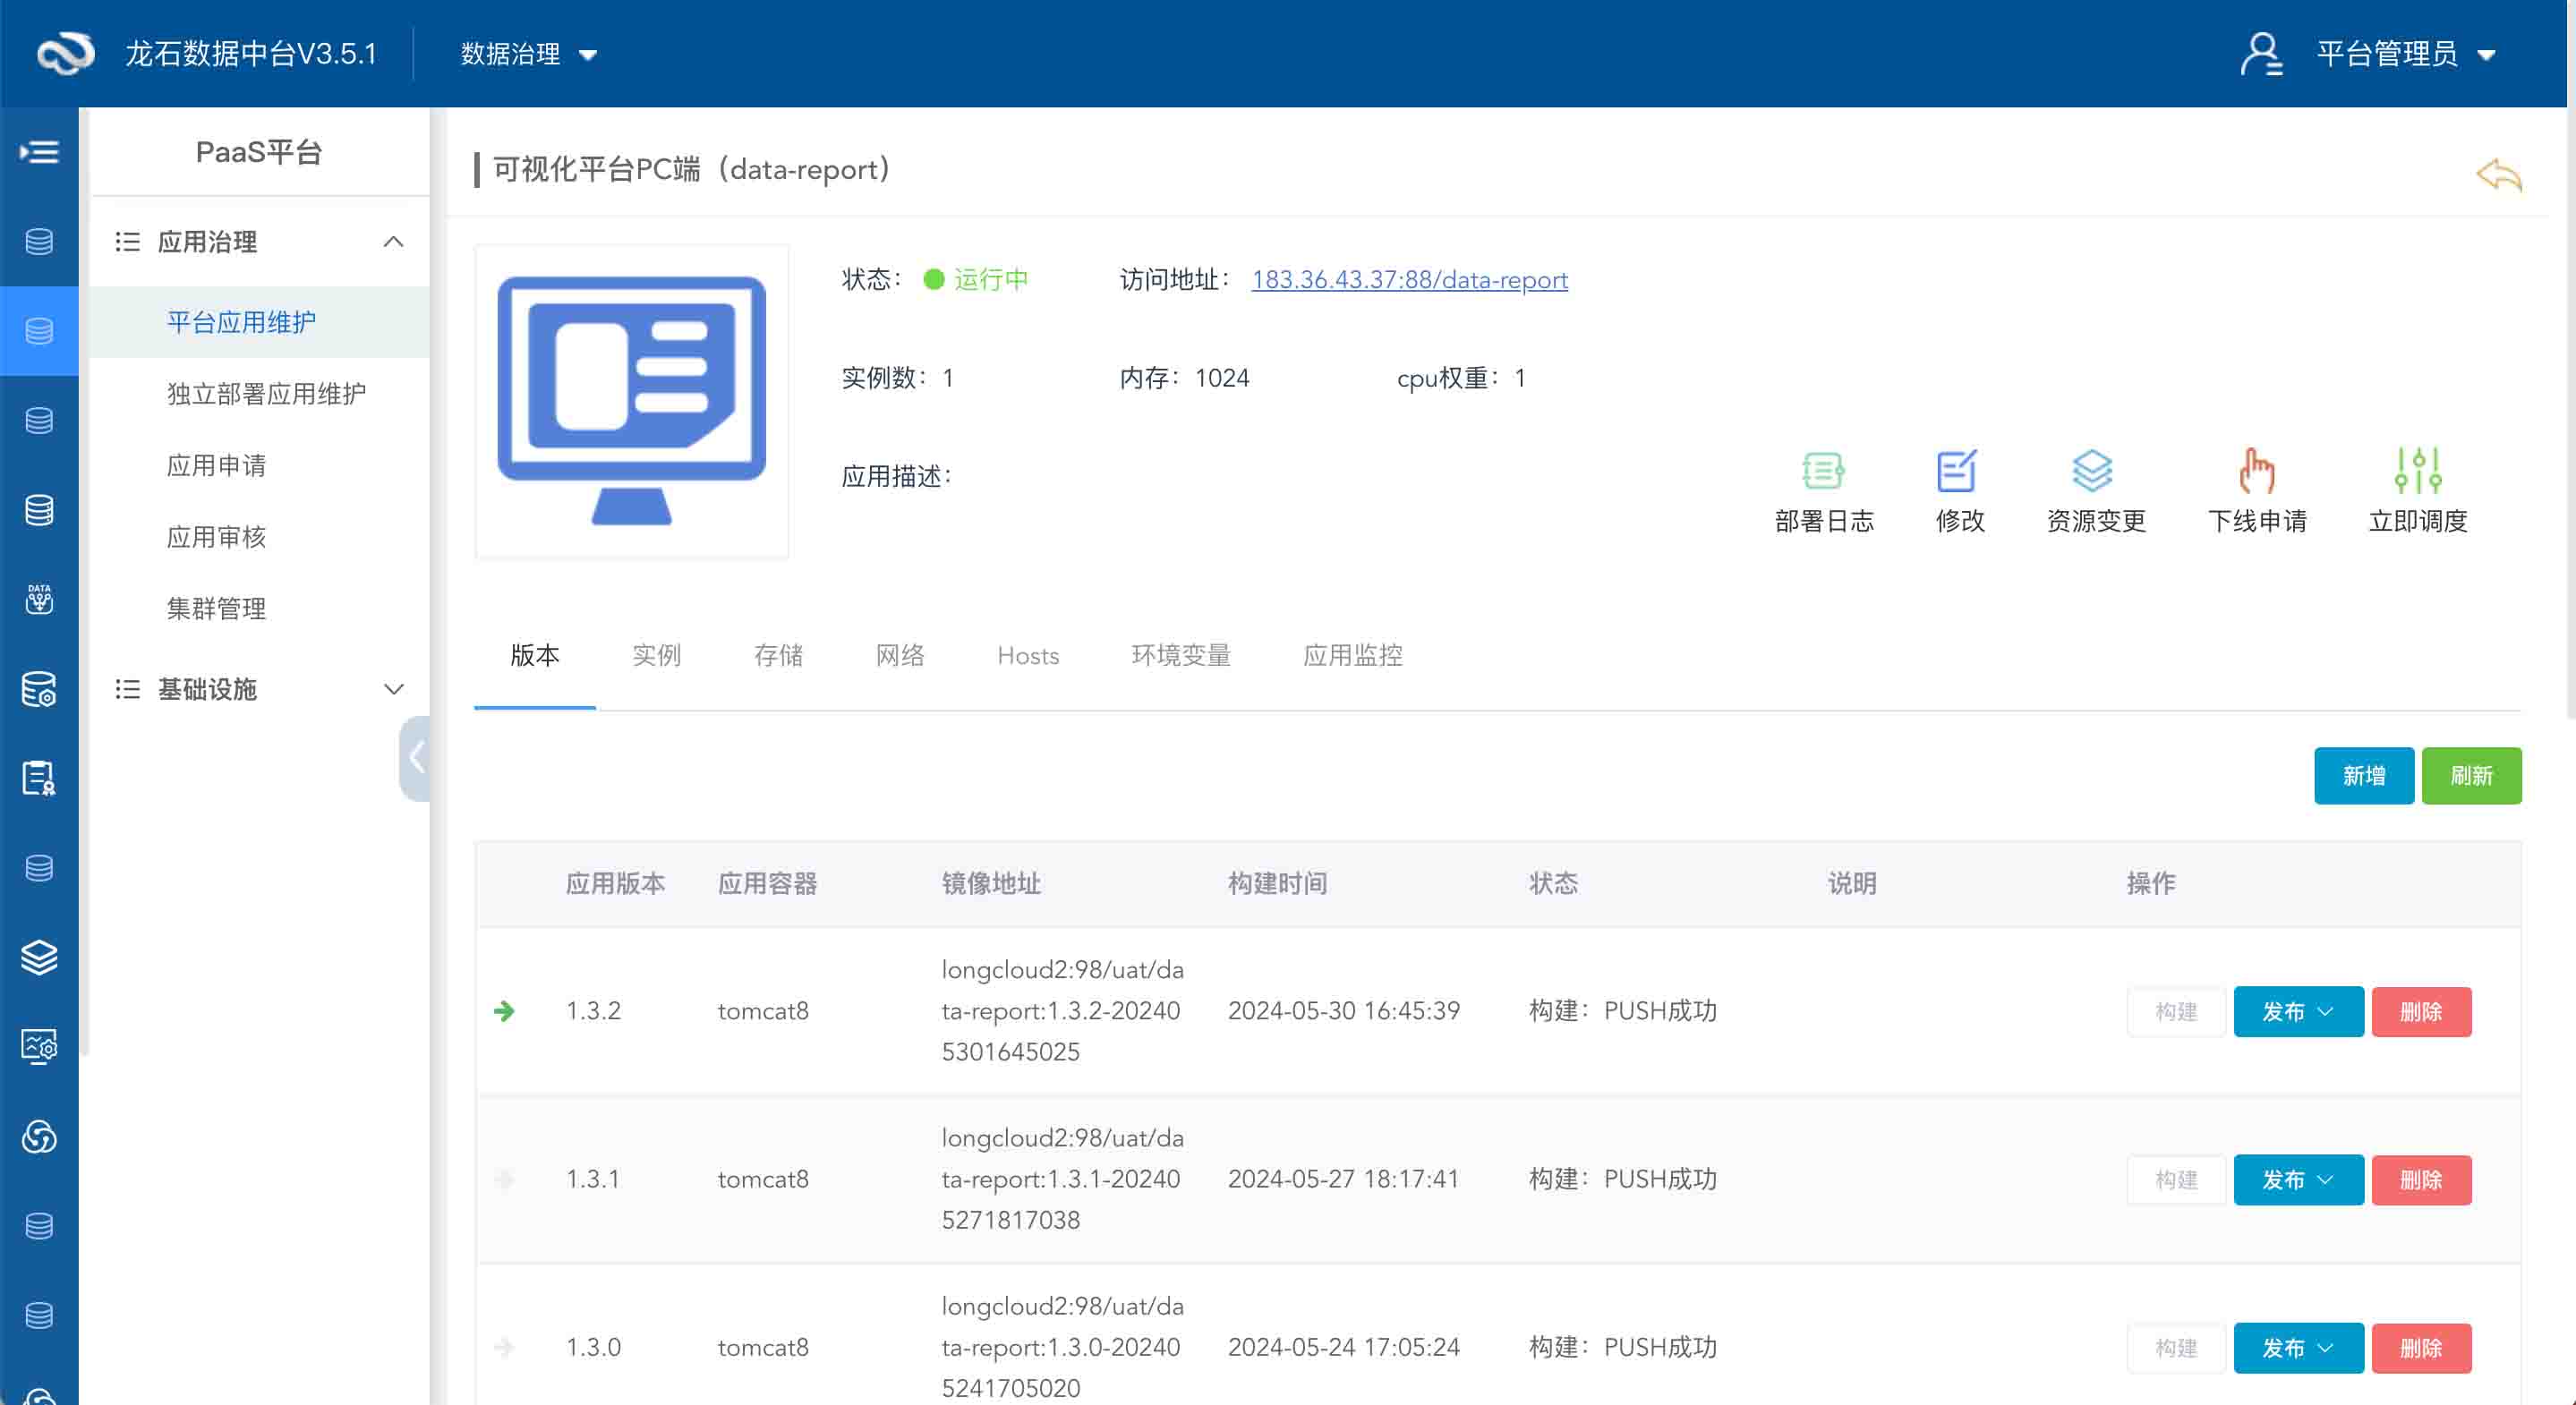The image size is (2576, 1405).
Task: Click the PaaS平台 panel title
Action: pos(259,152)
